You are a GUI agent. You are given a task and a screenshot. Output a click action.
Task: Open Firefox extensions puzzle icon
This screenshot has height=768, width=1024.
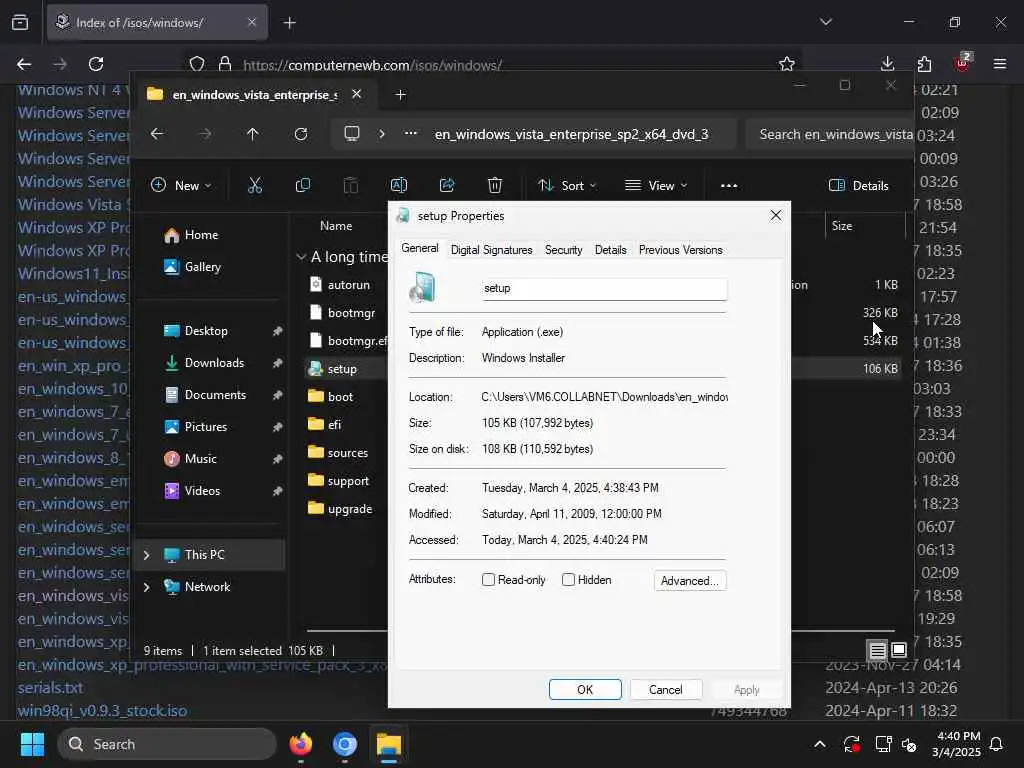point(924,64)
